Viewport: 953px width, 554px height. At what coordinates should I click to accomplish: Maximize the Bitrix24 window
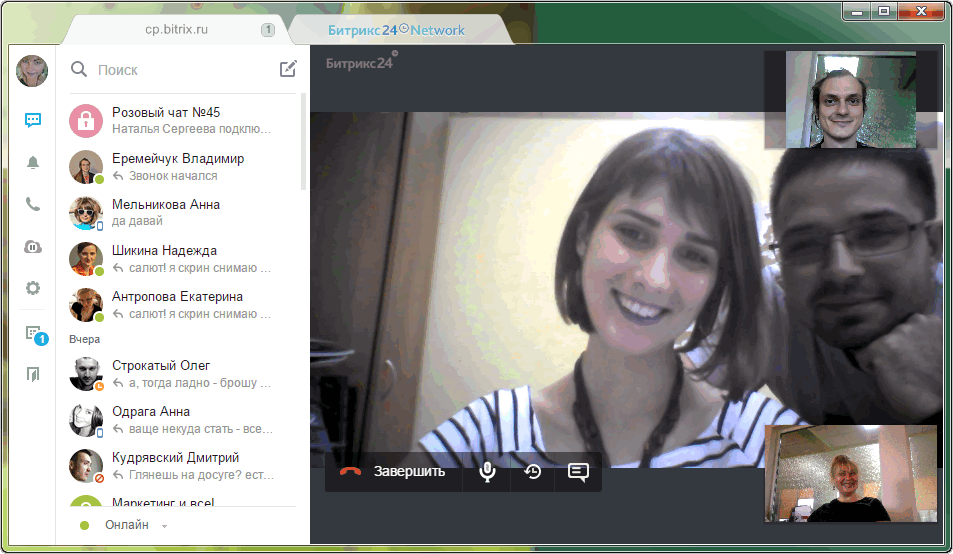pos(884,12)
